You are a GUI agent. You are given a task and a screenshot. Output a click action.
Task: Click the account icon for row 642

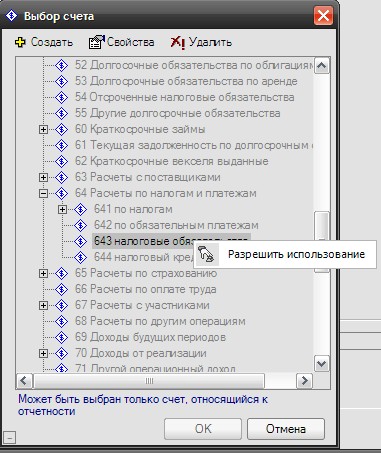[80, 225]
